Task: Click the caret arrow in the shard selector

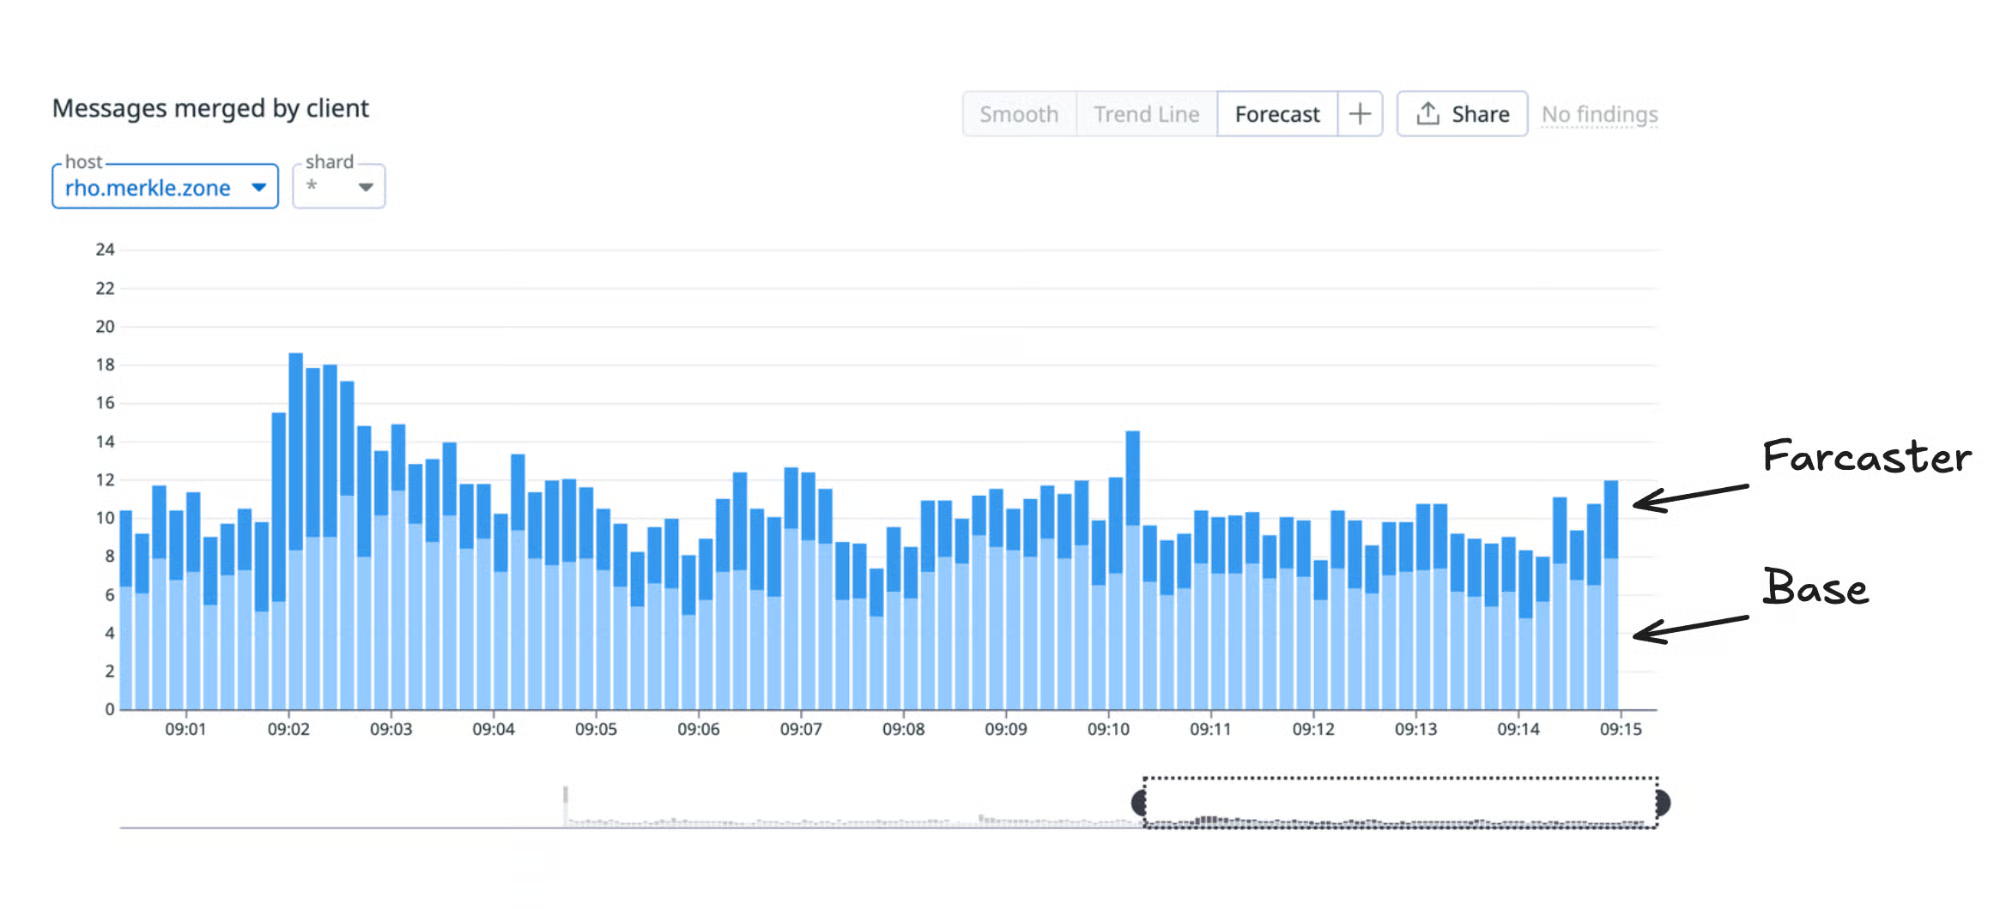Action: pyautogui.click(x=366, y=187)
